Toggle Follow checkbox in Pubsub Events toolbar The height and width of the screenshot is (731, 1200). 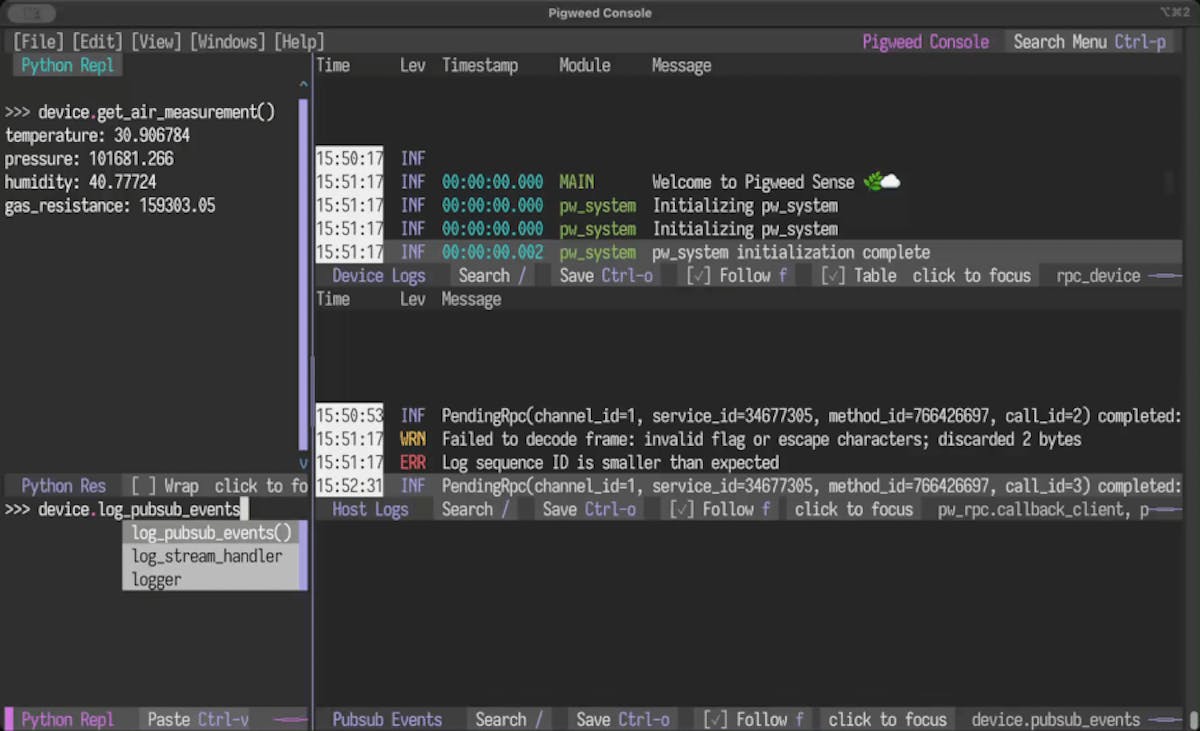(x=754, y=719)
